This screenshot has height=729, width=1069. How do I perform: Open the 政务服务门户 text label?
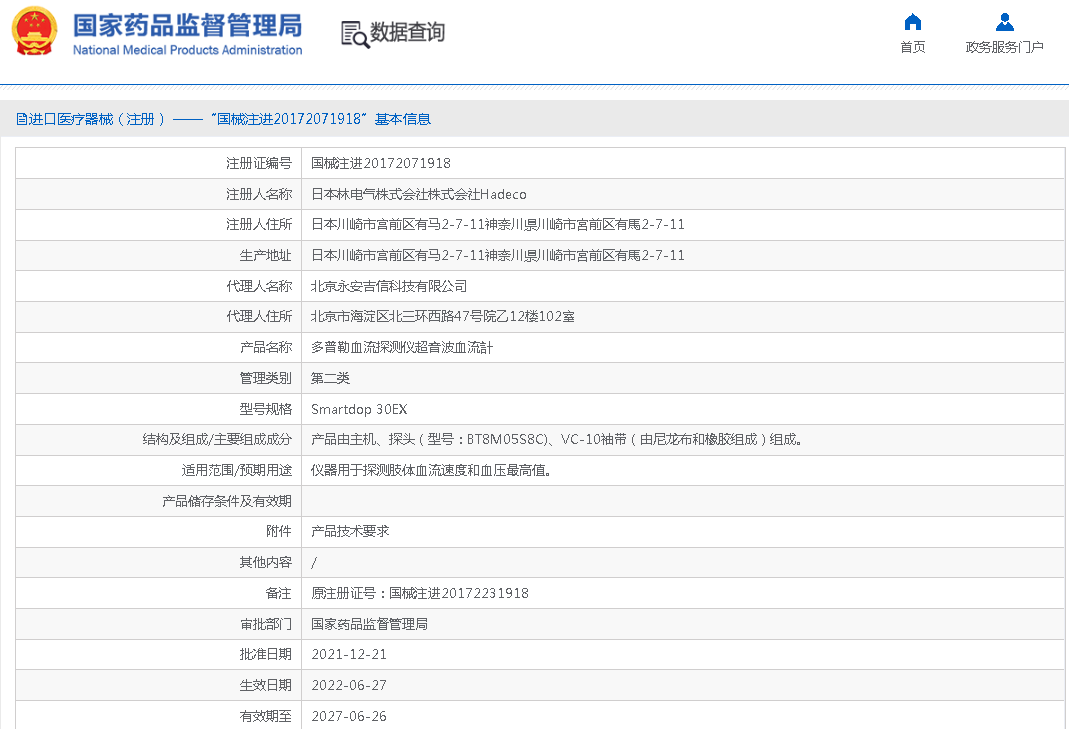[x=1004, y=47]
